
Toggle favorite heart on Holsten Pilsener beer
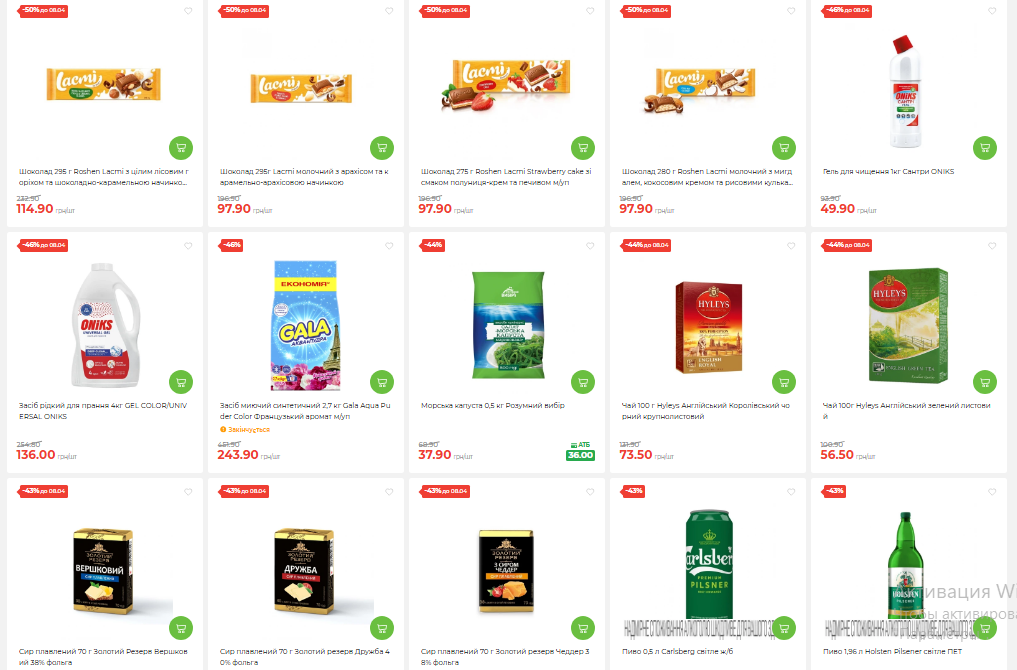click(992, 492)
